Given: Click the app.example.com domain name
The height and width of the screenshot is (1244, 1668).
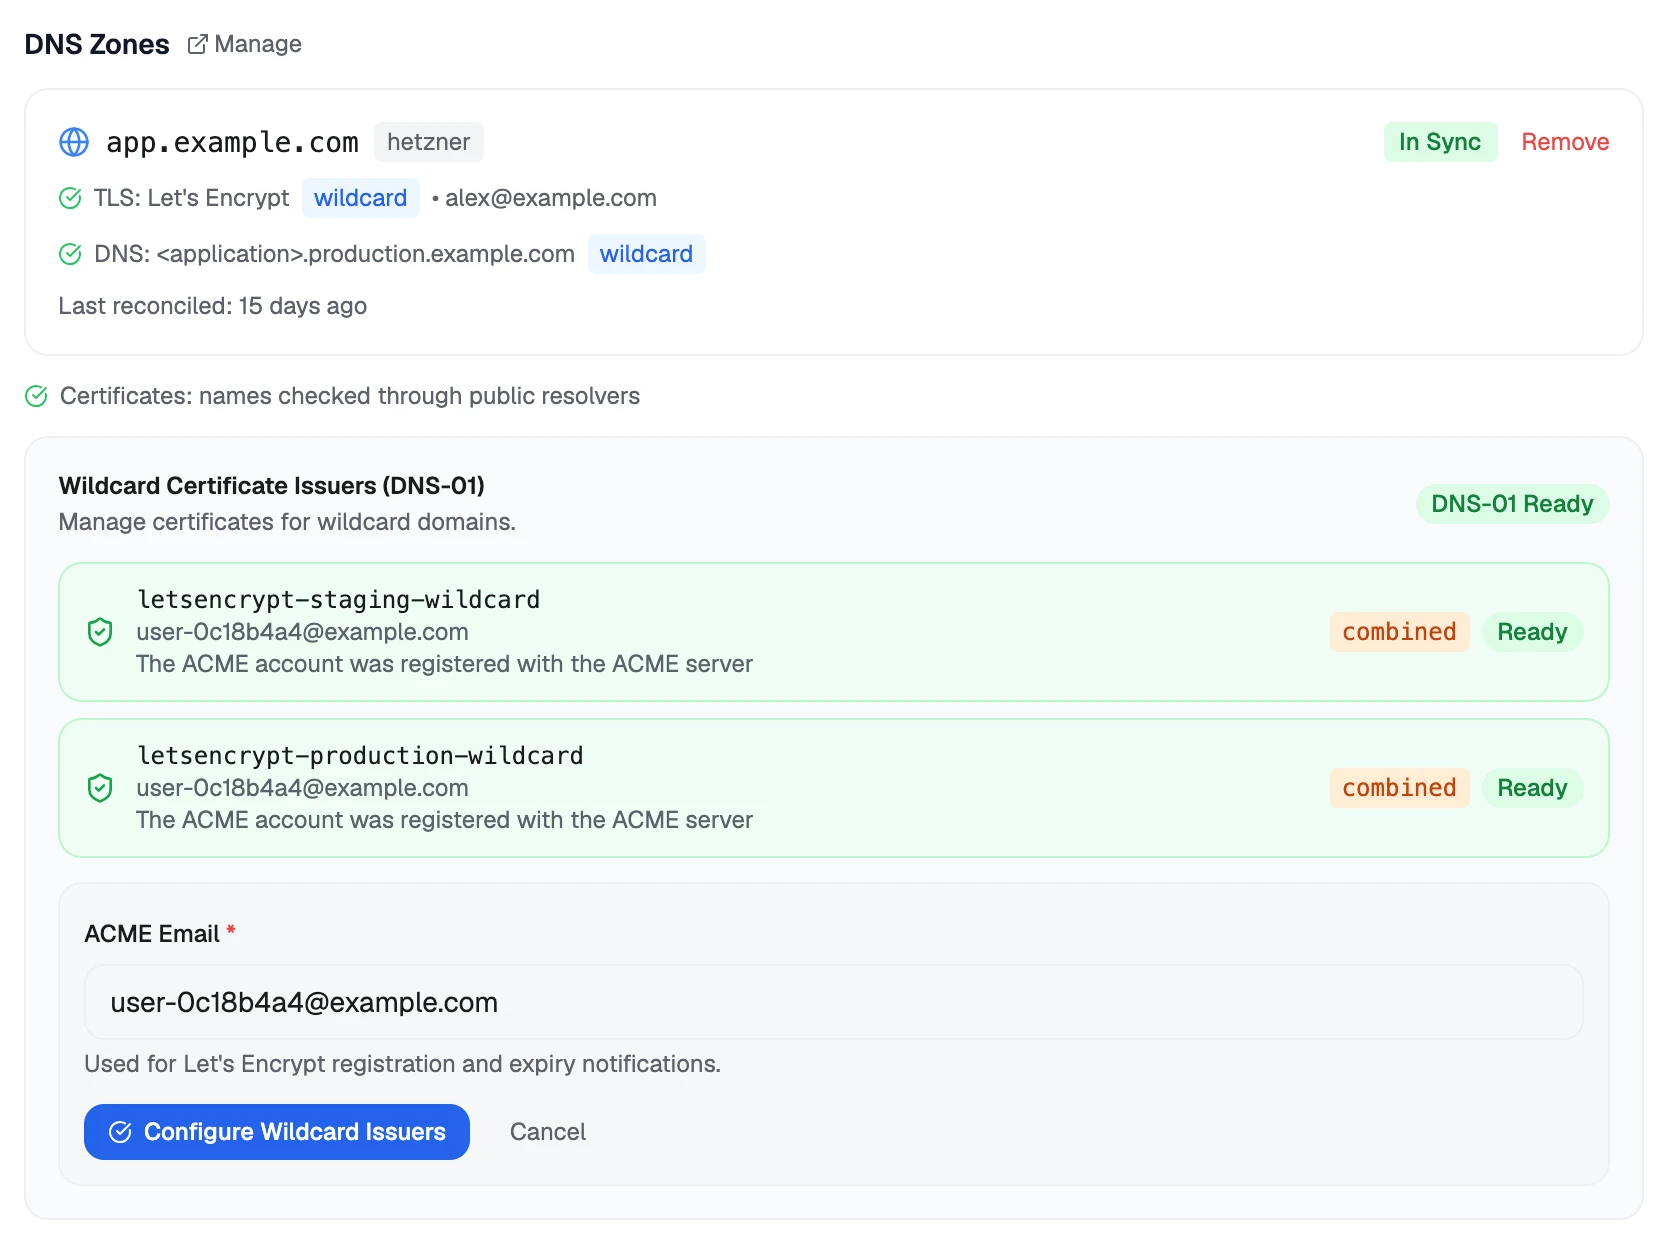Looking at the screenshot, I should [232, 142].
